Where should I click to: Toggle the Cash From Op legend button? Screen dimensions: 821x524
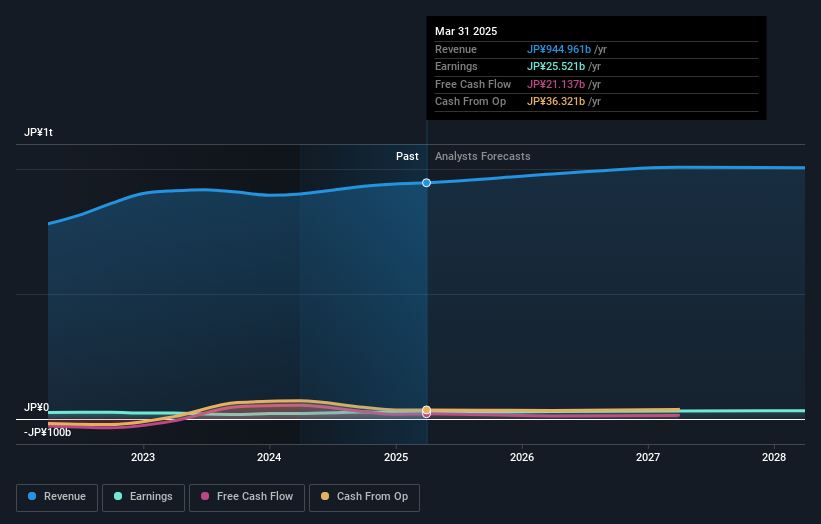click(364, 497)
